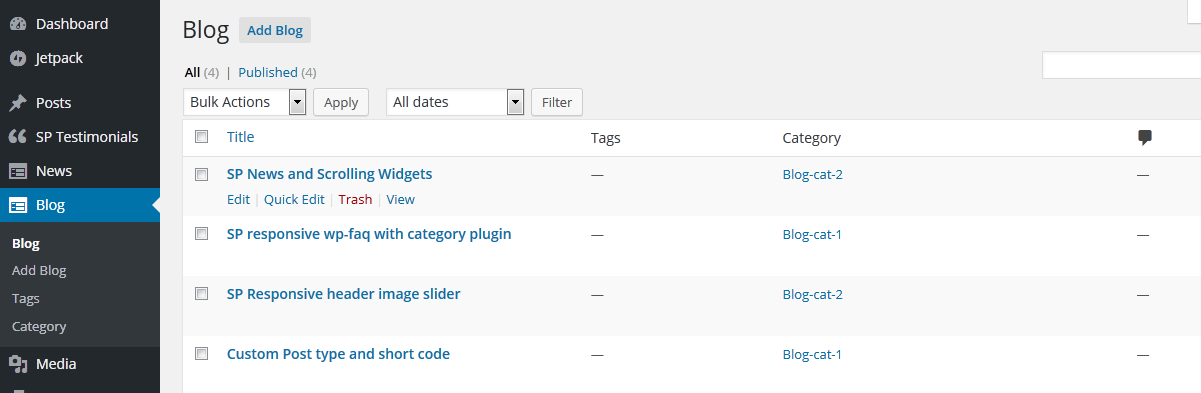The image size is (1201, 393).
Task: Open the Tags submenu item under Blog
Action: coord(26,298)
